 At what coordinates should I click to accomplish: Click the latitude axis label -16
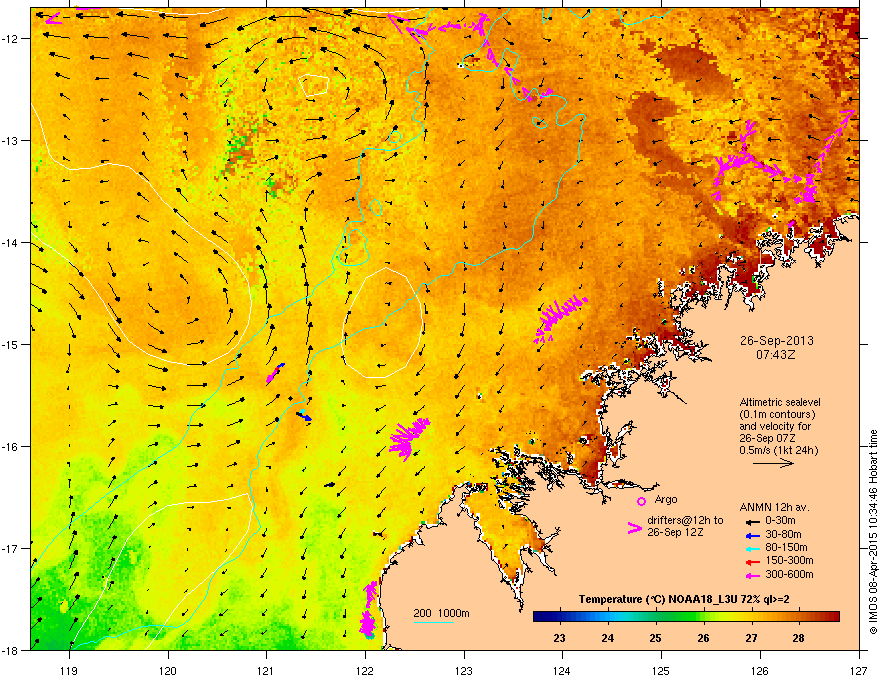point(10,446)
